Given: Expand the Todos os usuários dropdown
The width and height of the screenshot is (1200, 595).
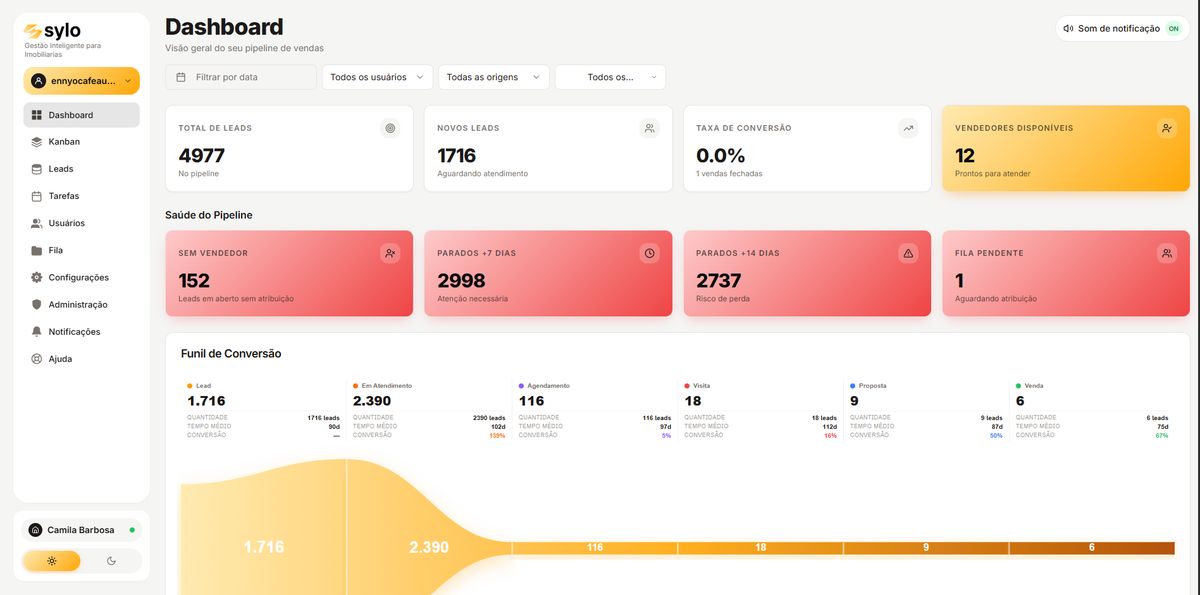Looking at the screenshot, I should point(377,77).
